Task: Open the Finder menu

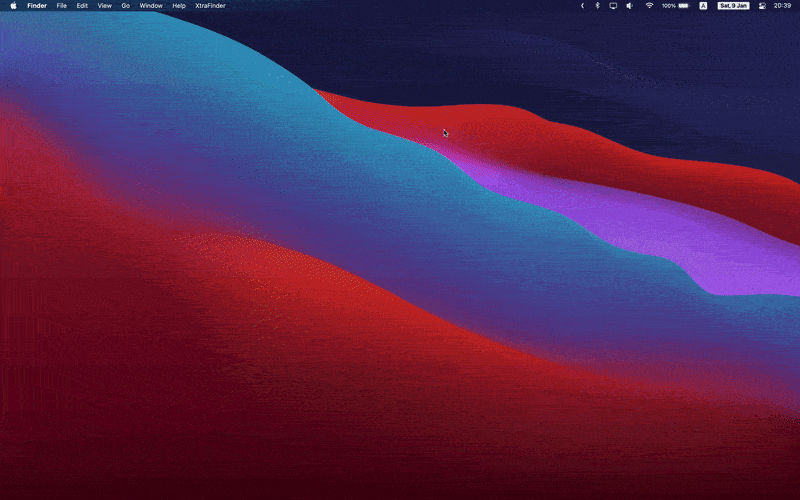Action: pos(37,6)
